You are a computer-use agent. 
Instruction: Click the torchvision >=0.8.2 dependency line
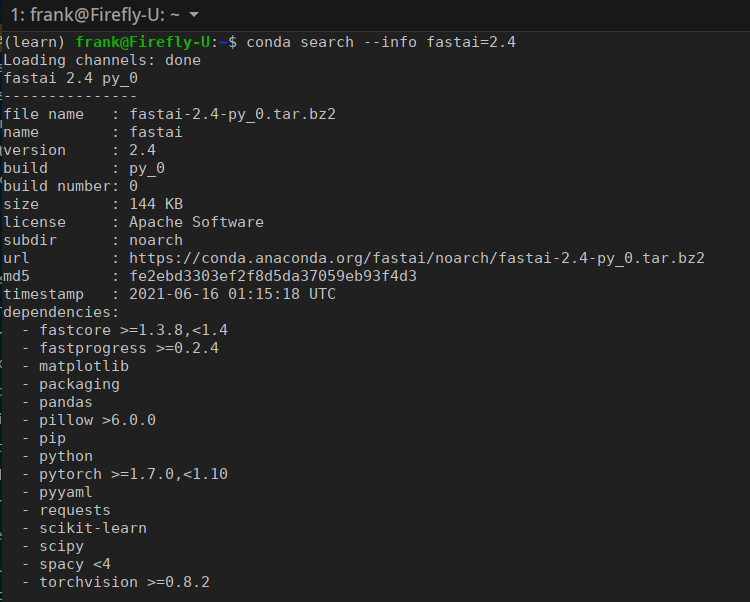coord(124,582)
